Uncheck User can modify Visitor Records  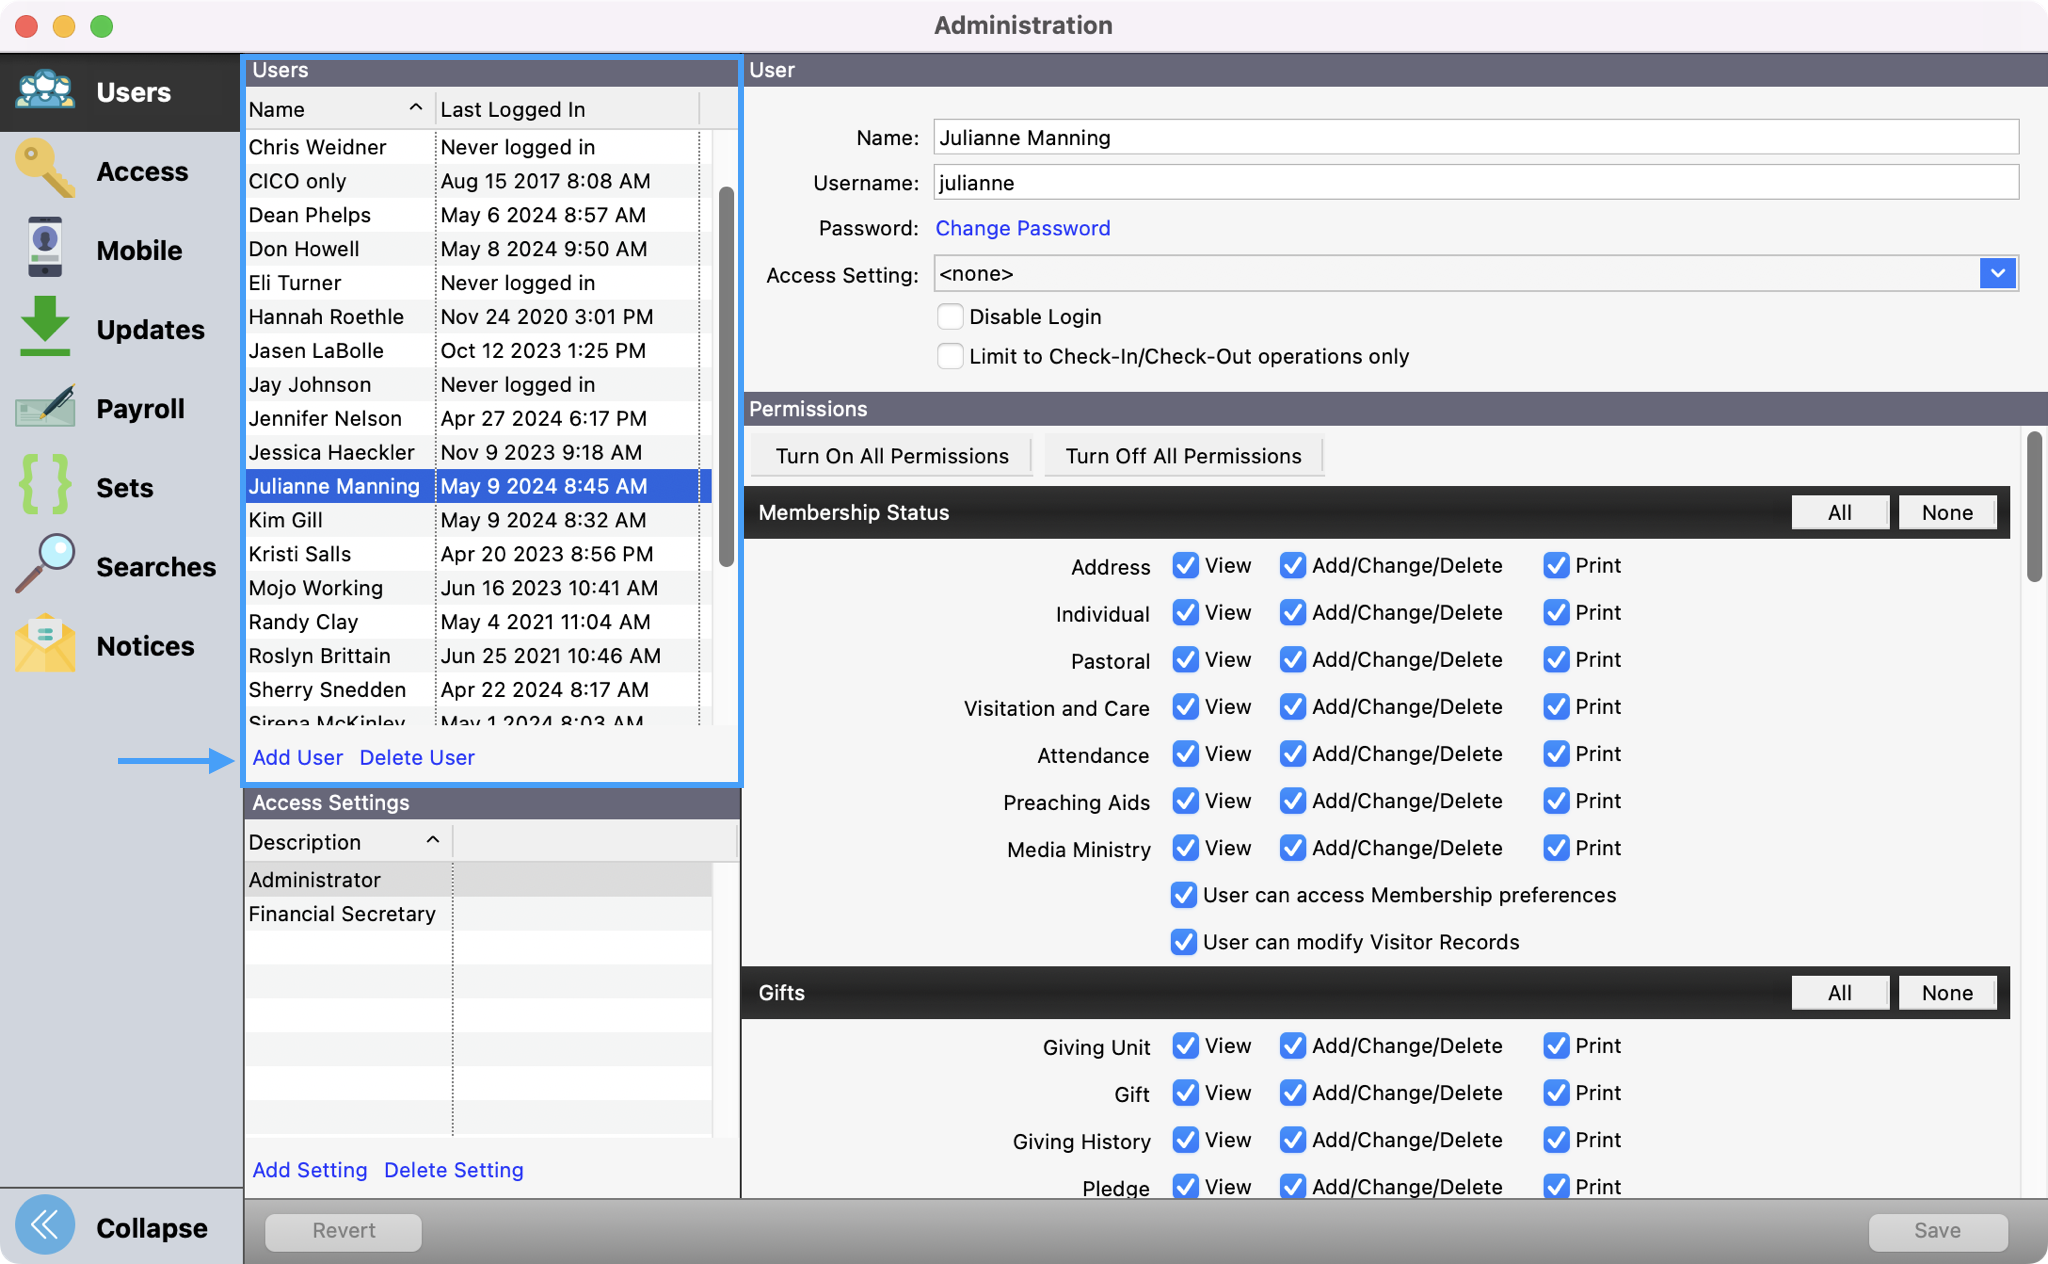click(x=1184, y=942)
